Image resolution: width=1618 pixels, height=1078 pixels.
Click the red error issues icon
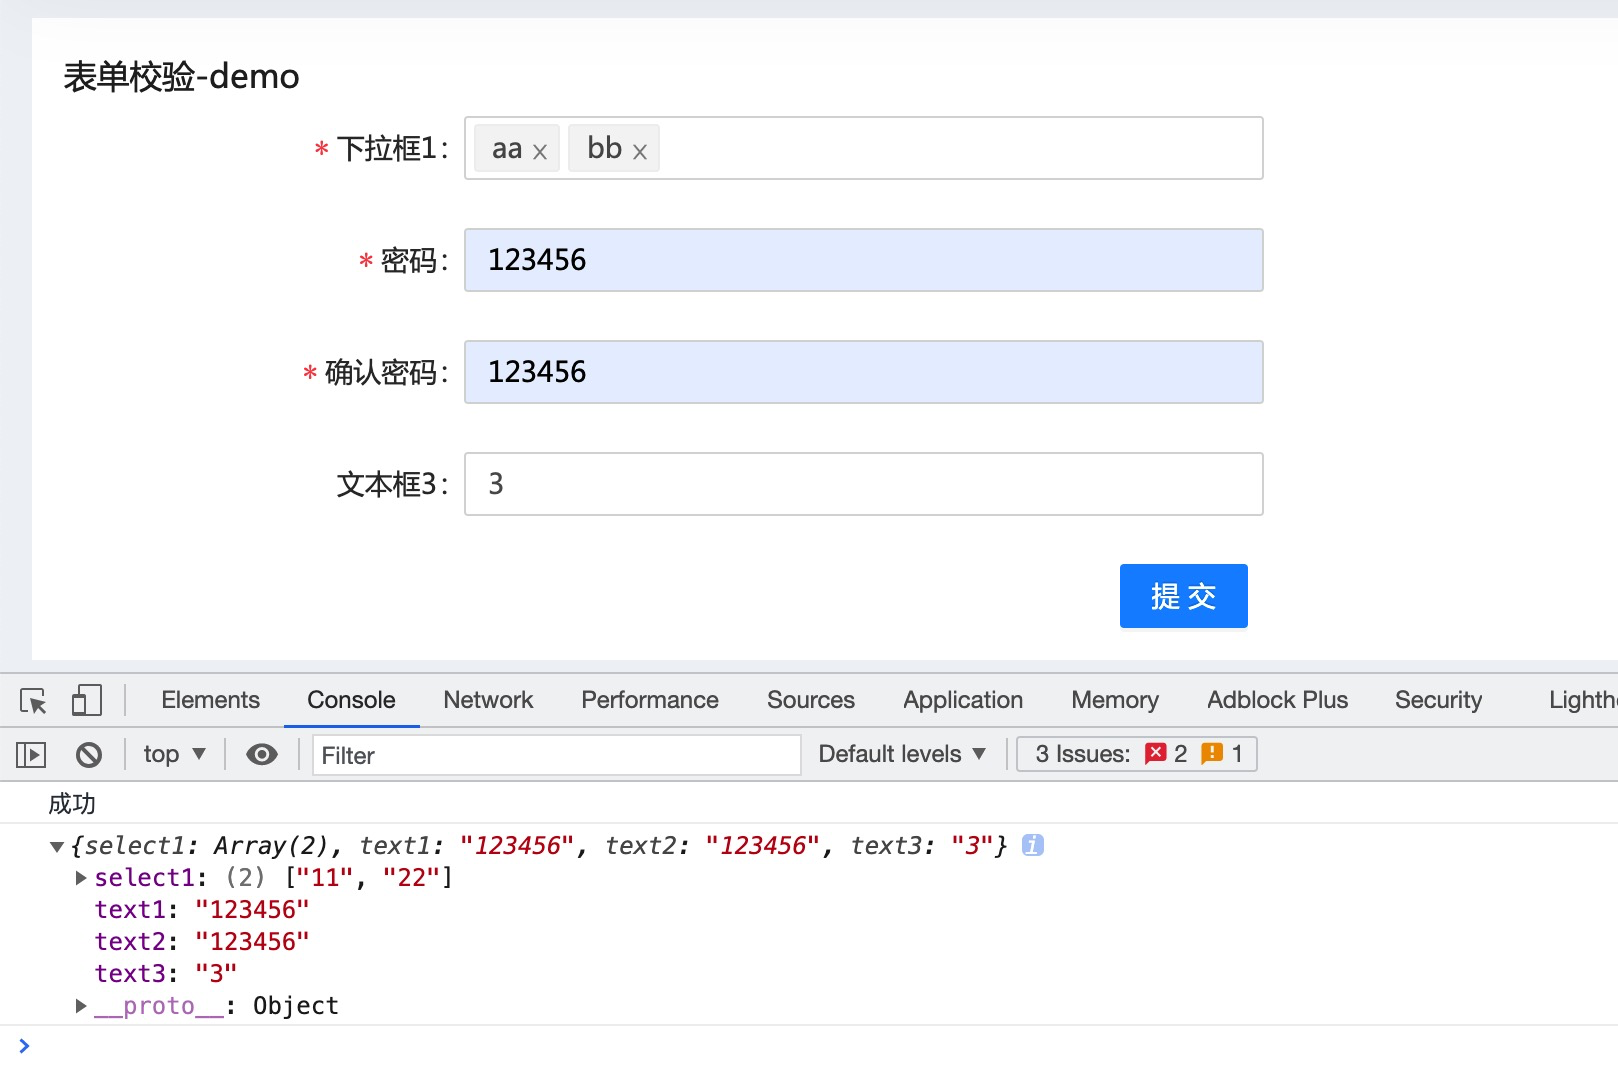pos(1156,753)
